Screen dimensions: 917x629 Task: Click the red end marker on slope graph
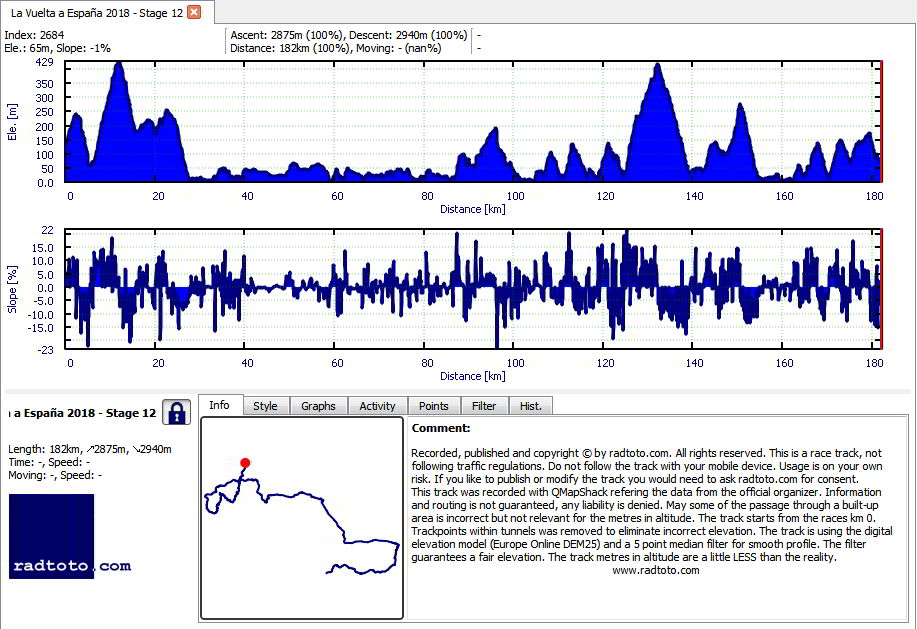click(881, 289)
